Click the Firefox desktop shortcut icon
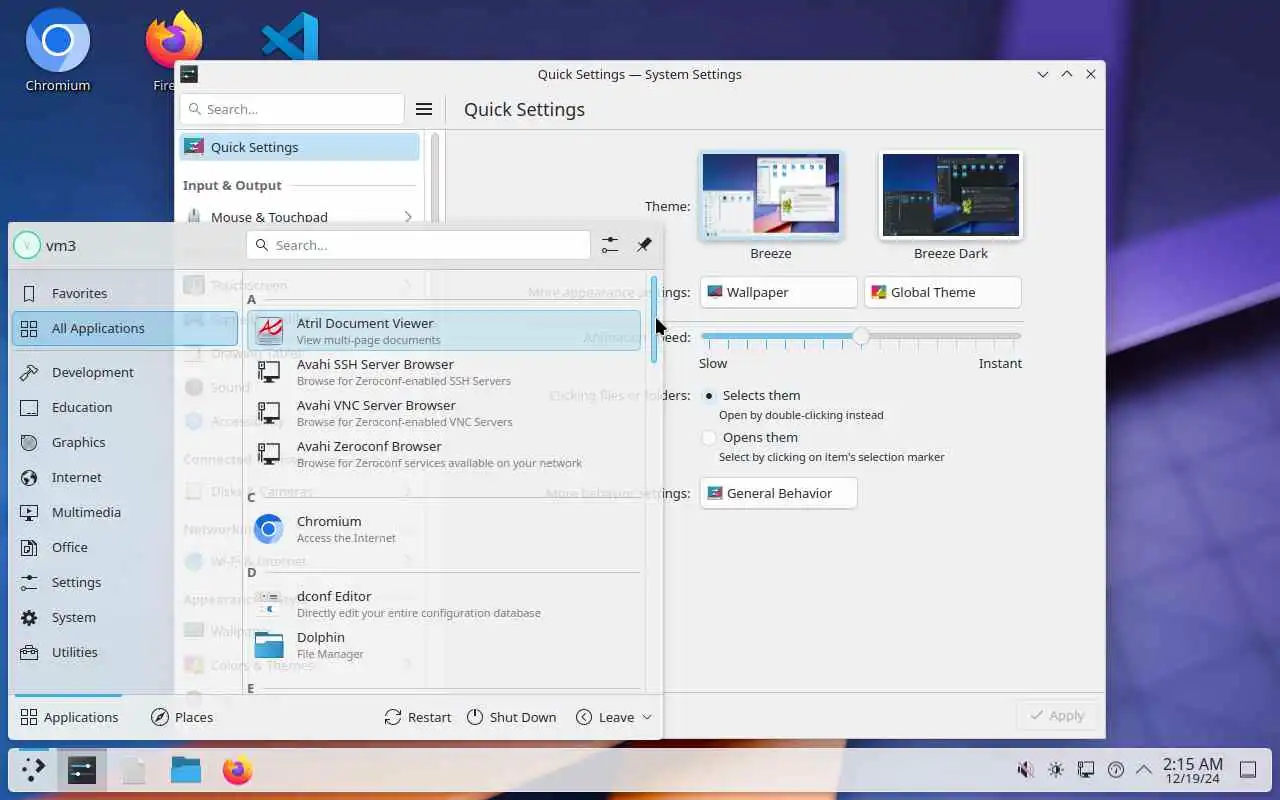 tap(174, 40)
